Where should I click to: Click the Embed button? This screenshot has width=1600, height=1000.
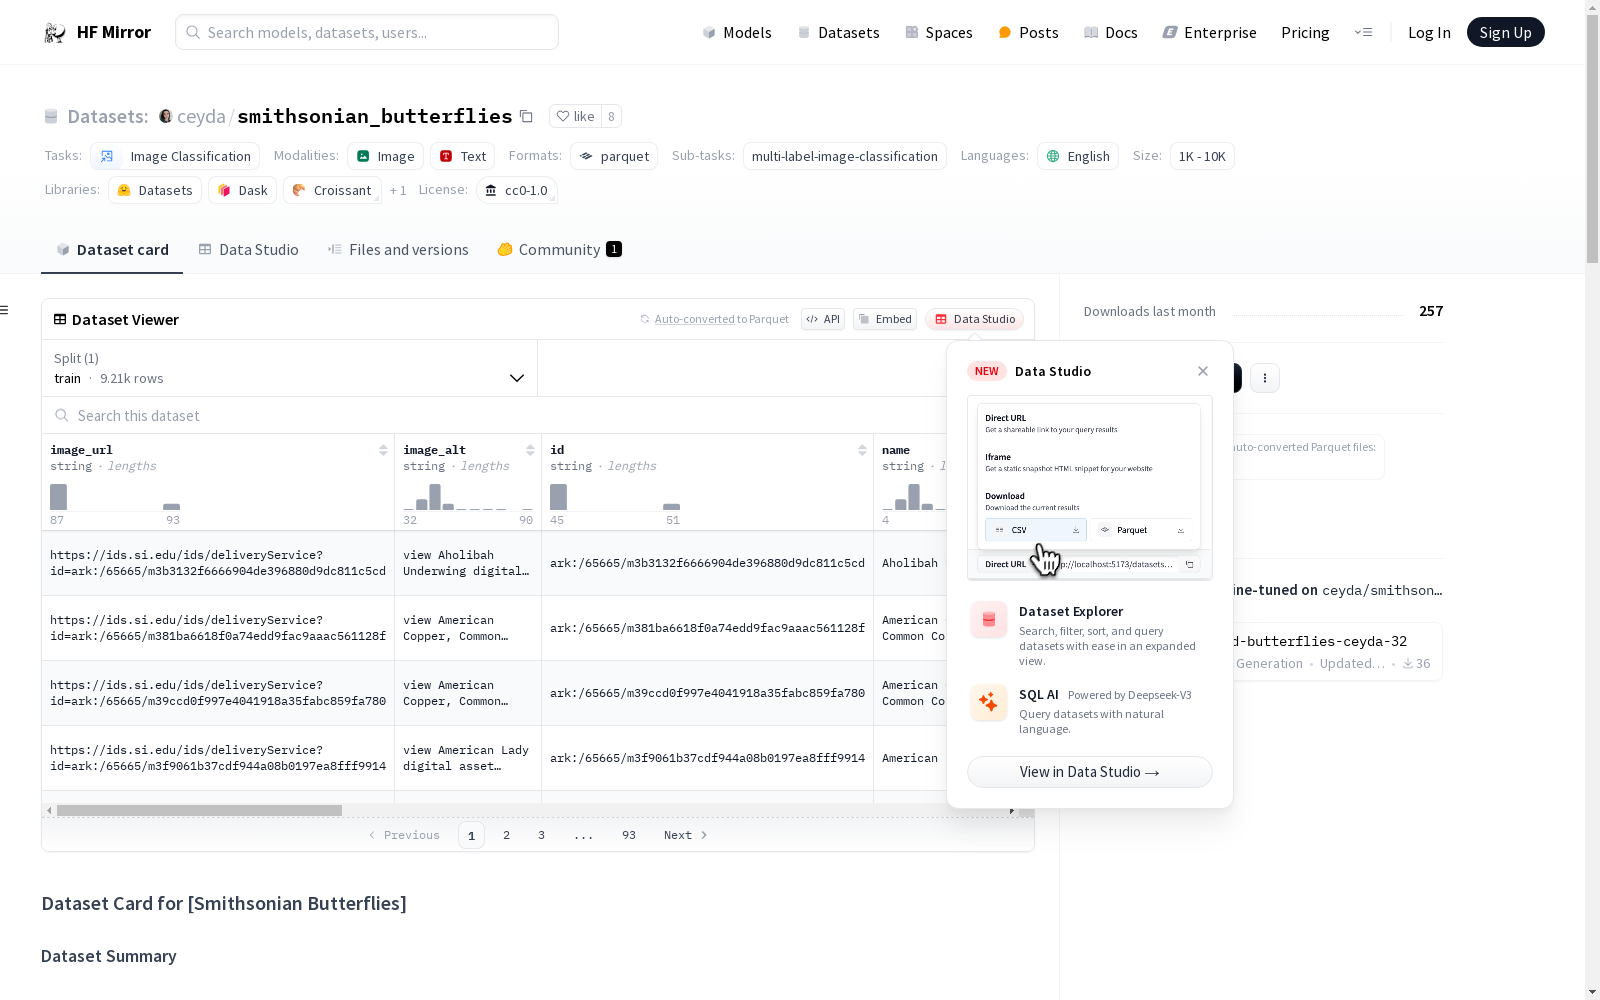[x=885, y=319]
